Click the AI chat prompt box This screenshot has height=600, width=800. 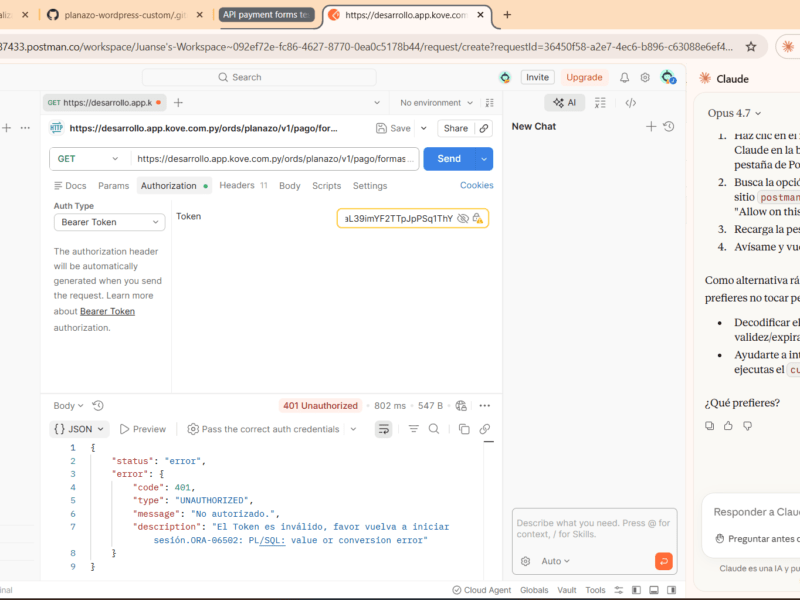click(594, 529)
